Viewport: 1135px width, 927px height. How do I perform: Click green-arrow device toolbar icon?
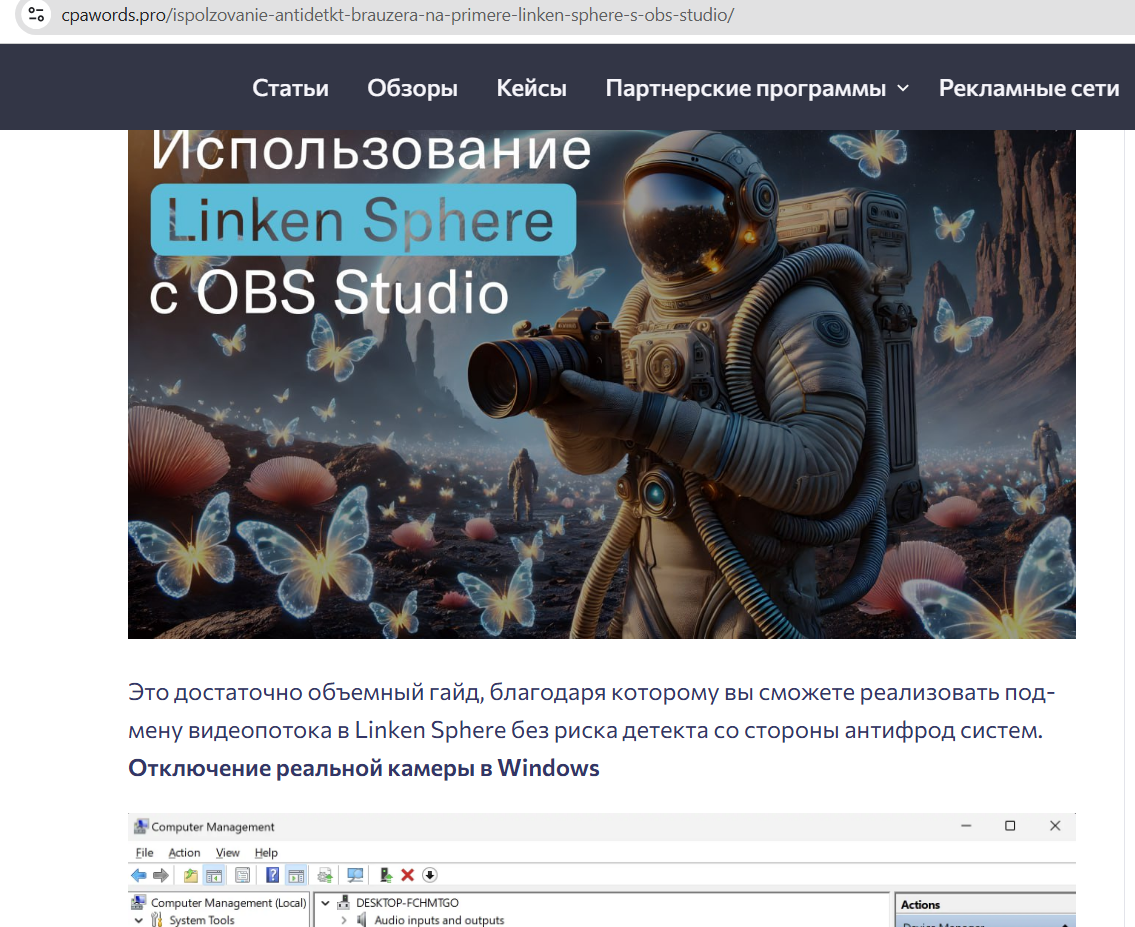click(x=386, y=875)
